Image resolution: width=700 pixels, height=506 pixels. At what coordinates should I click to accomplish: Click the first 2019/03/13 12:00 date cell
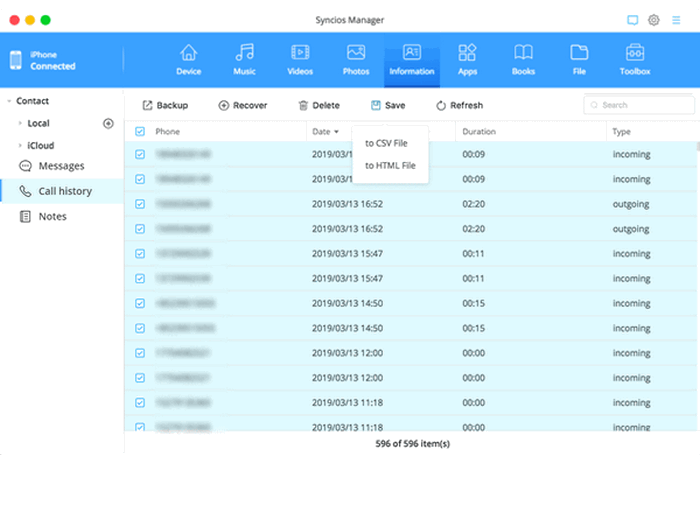pos(347,353)
